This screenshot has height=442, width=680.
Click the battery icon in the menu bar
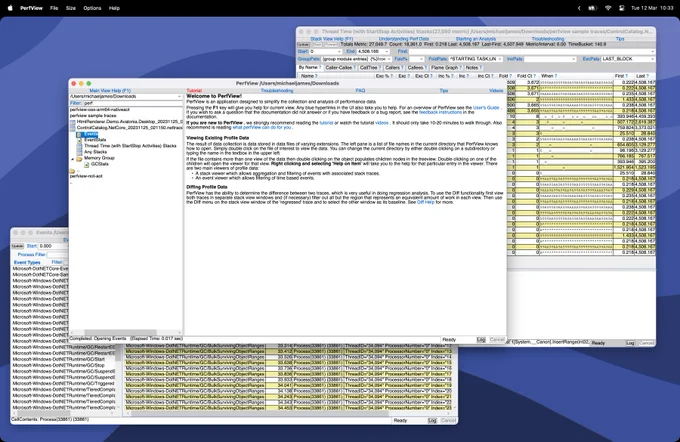[592, 8]
